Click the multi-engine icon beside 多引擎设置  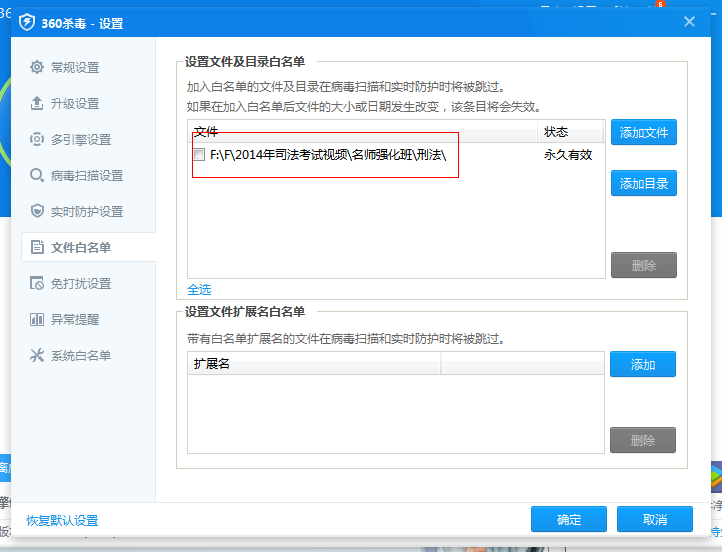pos(37,139)
